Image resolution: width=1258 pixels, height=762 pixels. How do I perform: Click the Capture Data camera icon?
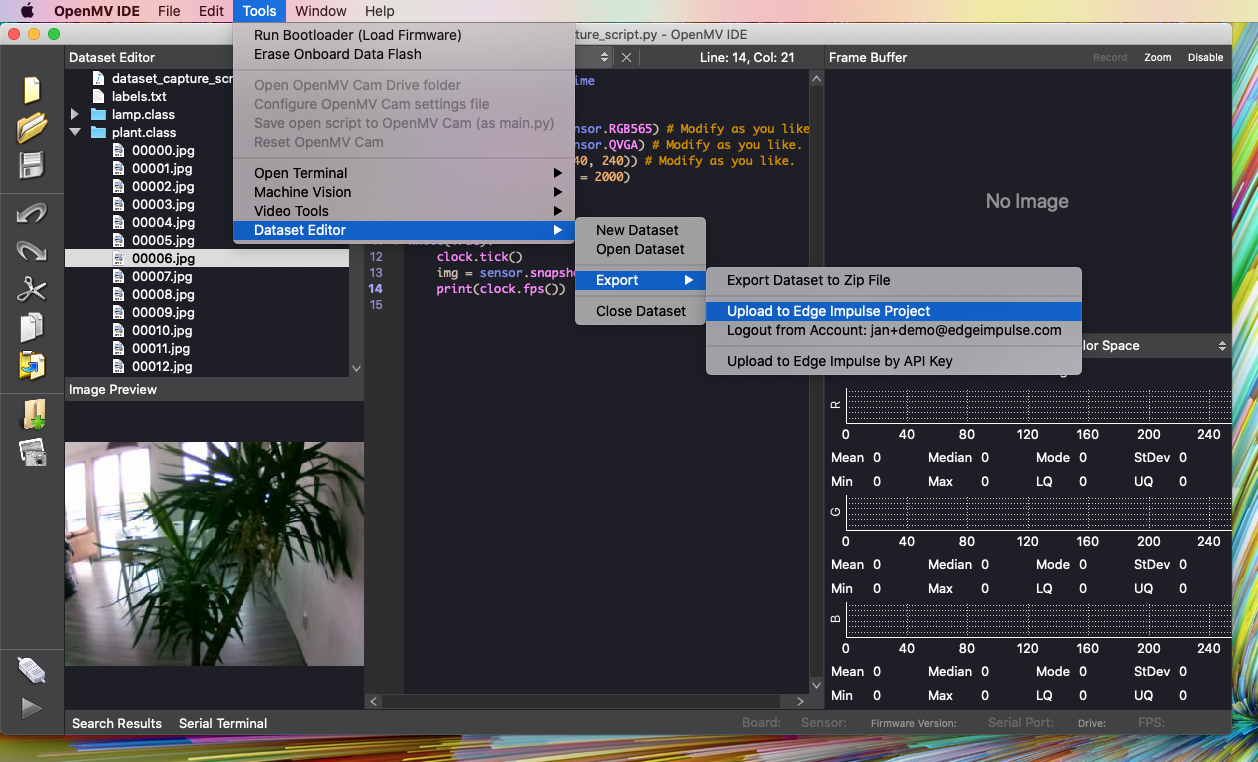pyautogui.click(x=33, y=452)
